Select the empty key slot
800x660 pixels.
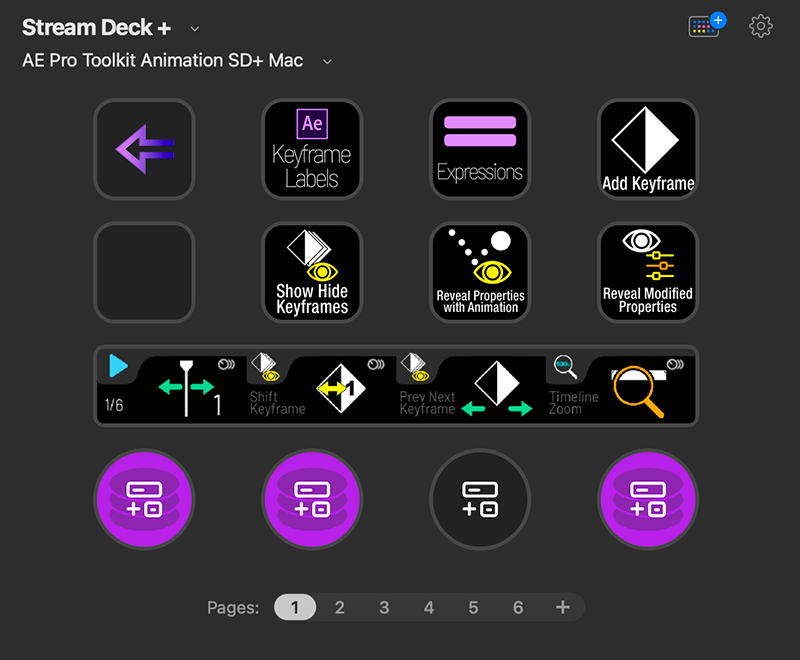coord(144,272)
